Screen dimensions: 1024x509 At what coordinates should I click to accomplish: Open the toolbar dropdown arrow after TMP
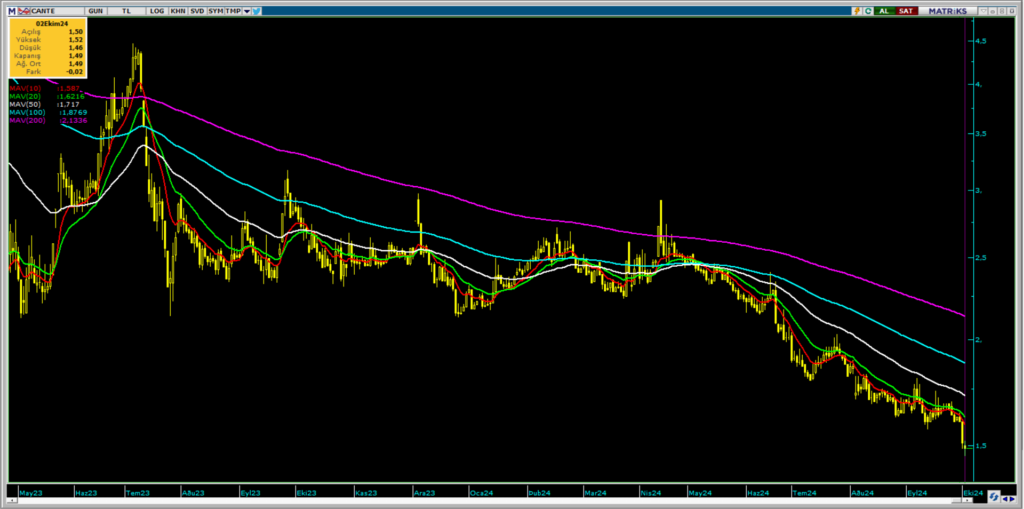[x=246, y=10]
